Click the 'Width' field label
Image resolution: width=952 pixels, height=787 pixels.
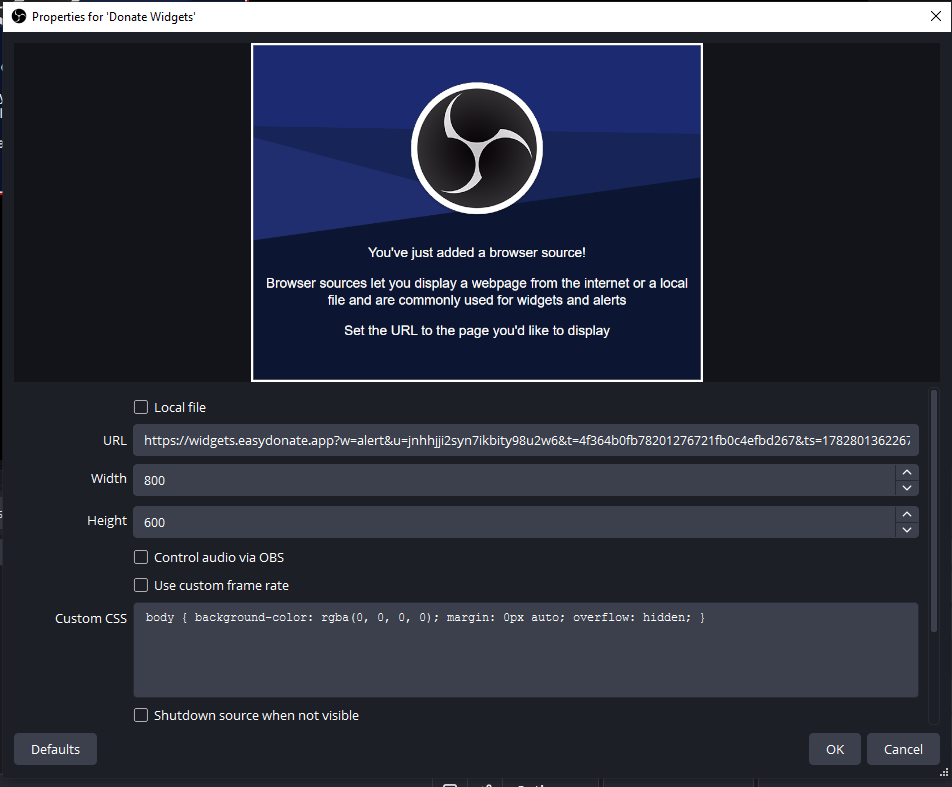click(x=109, y=479)
